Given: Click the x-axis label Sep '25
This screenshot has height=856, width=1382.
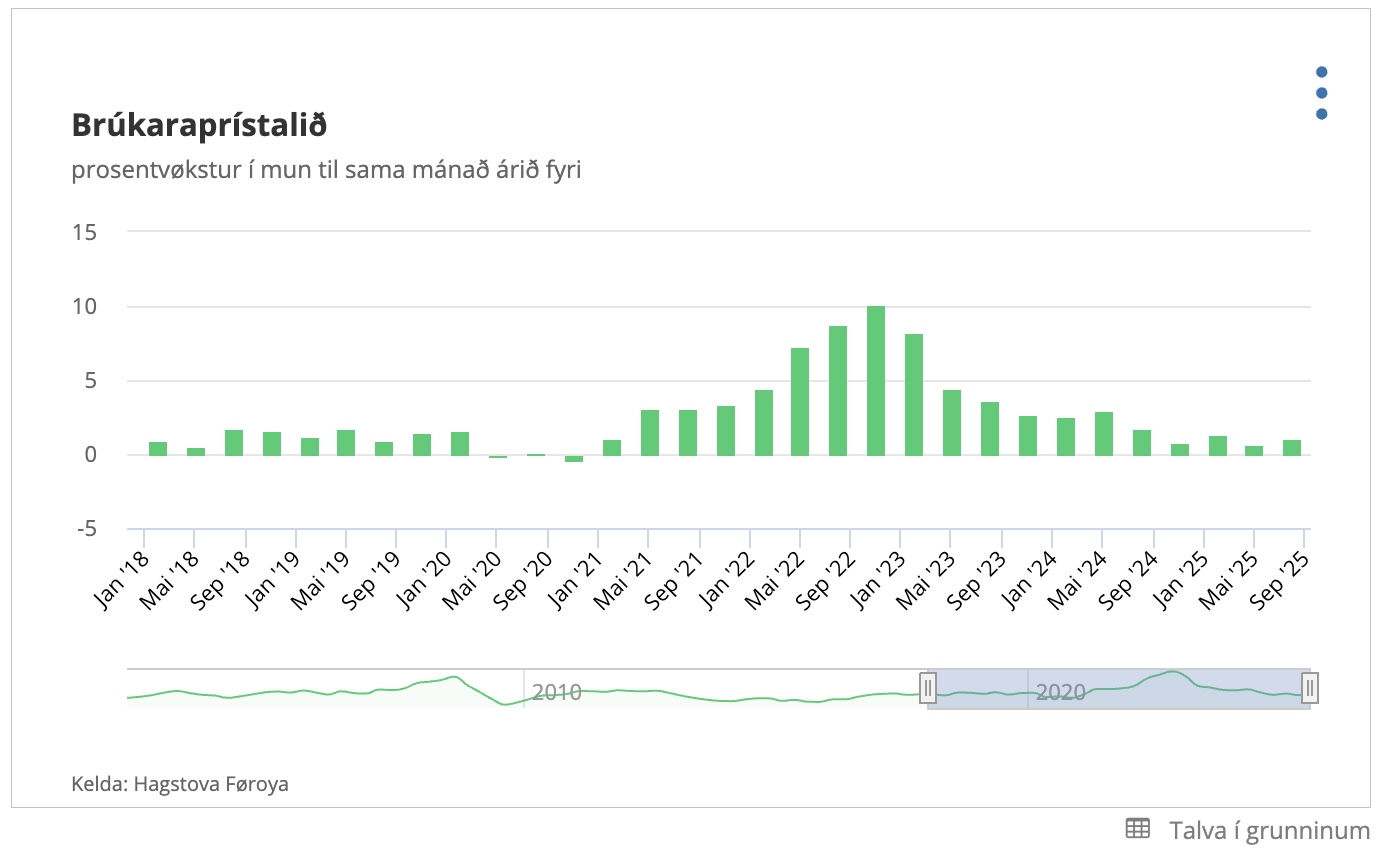Looking at the screenshot, I should [x=1283, y=579].
